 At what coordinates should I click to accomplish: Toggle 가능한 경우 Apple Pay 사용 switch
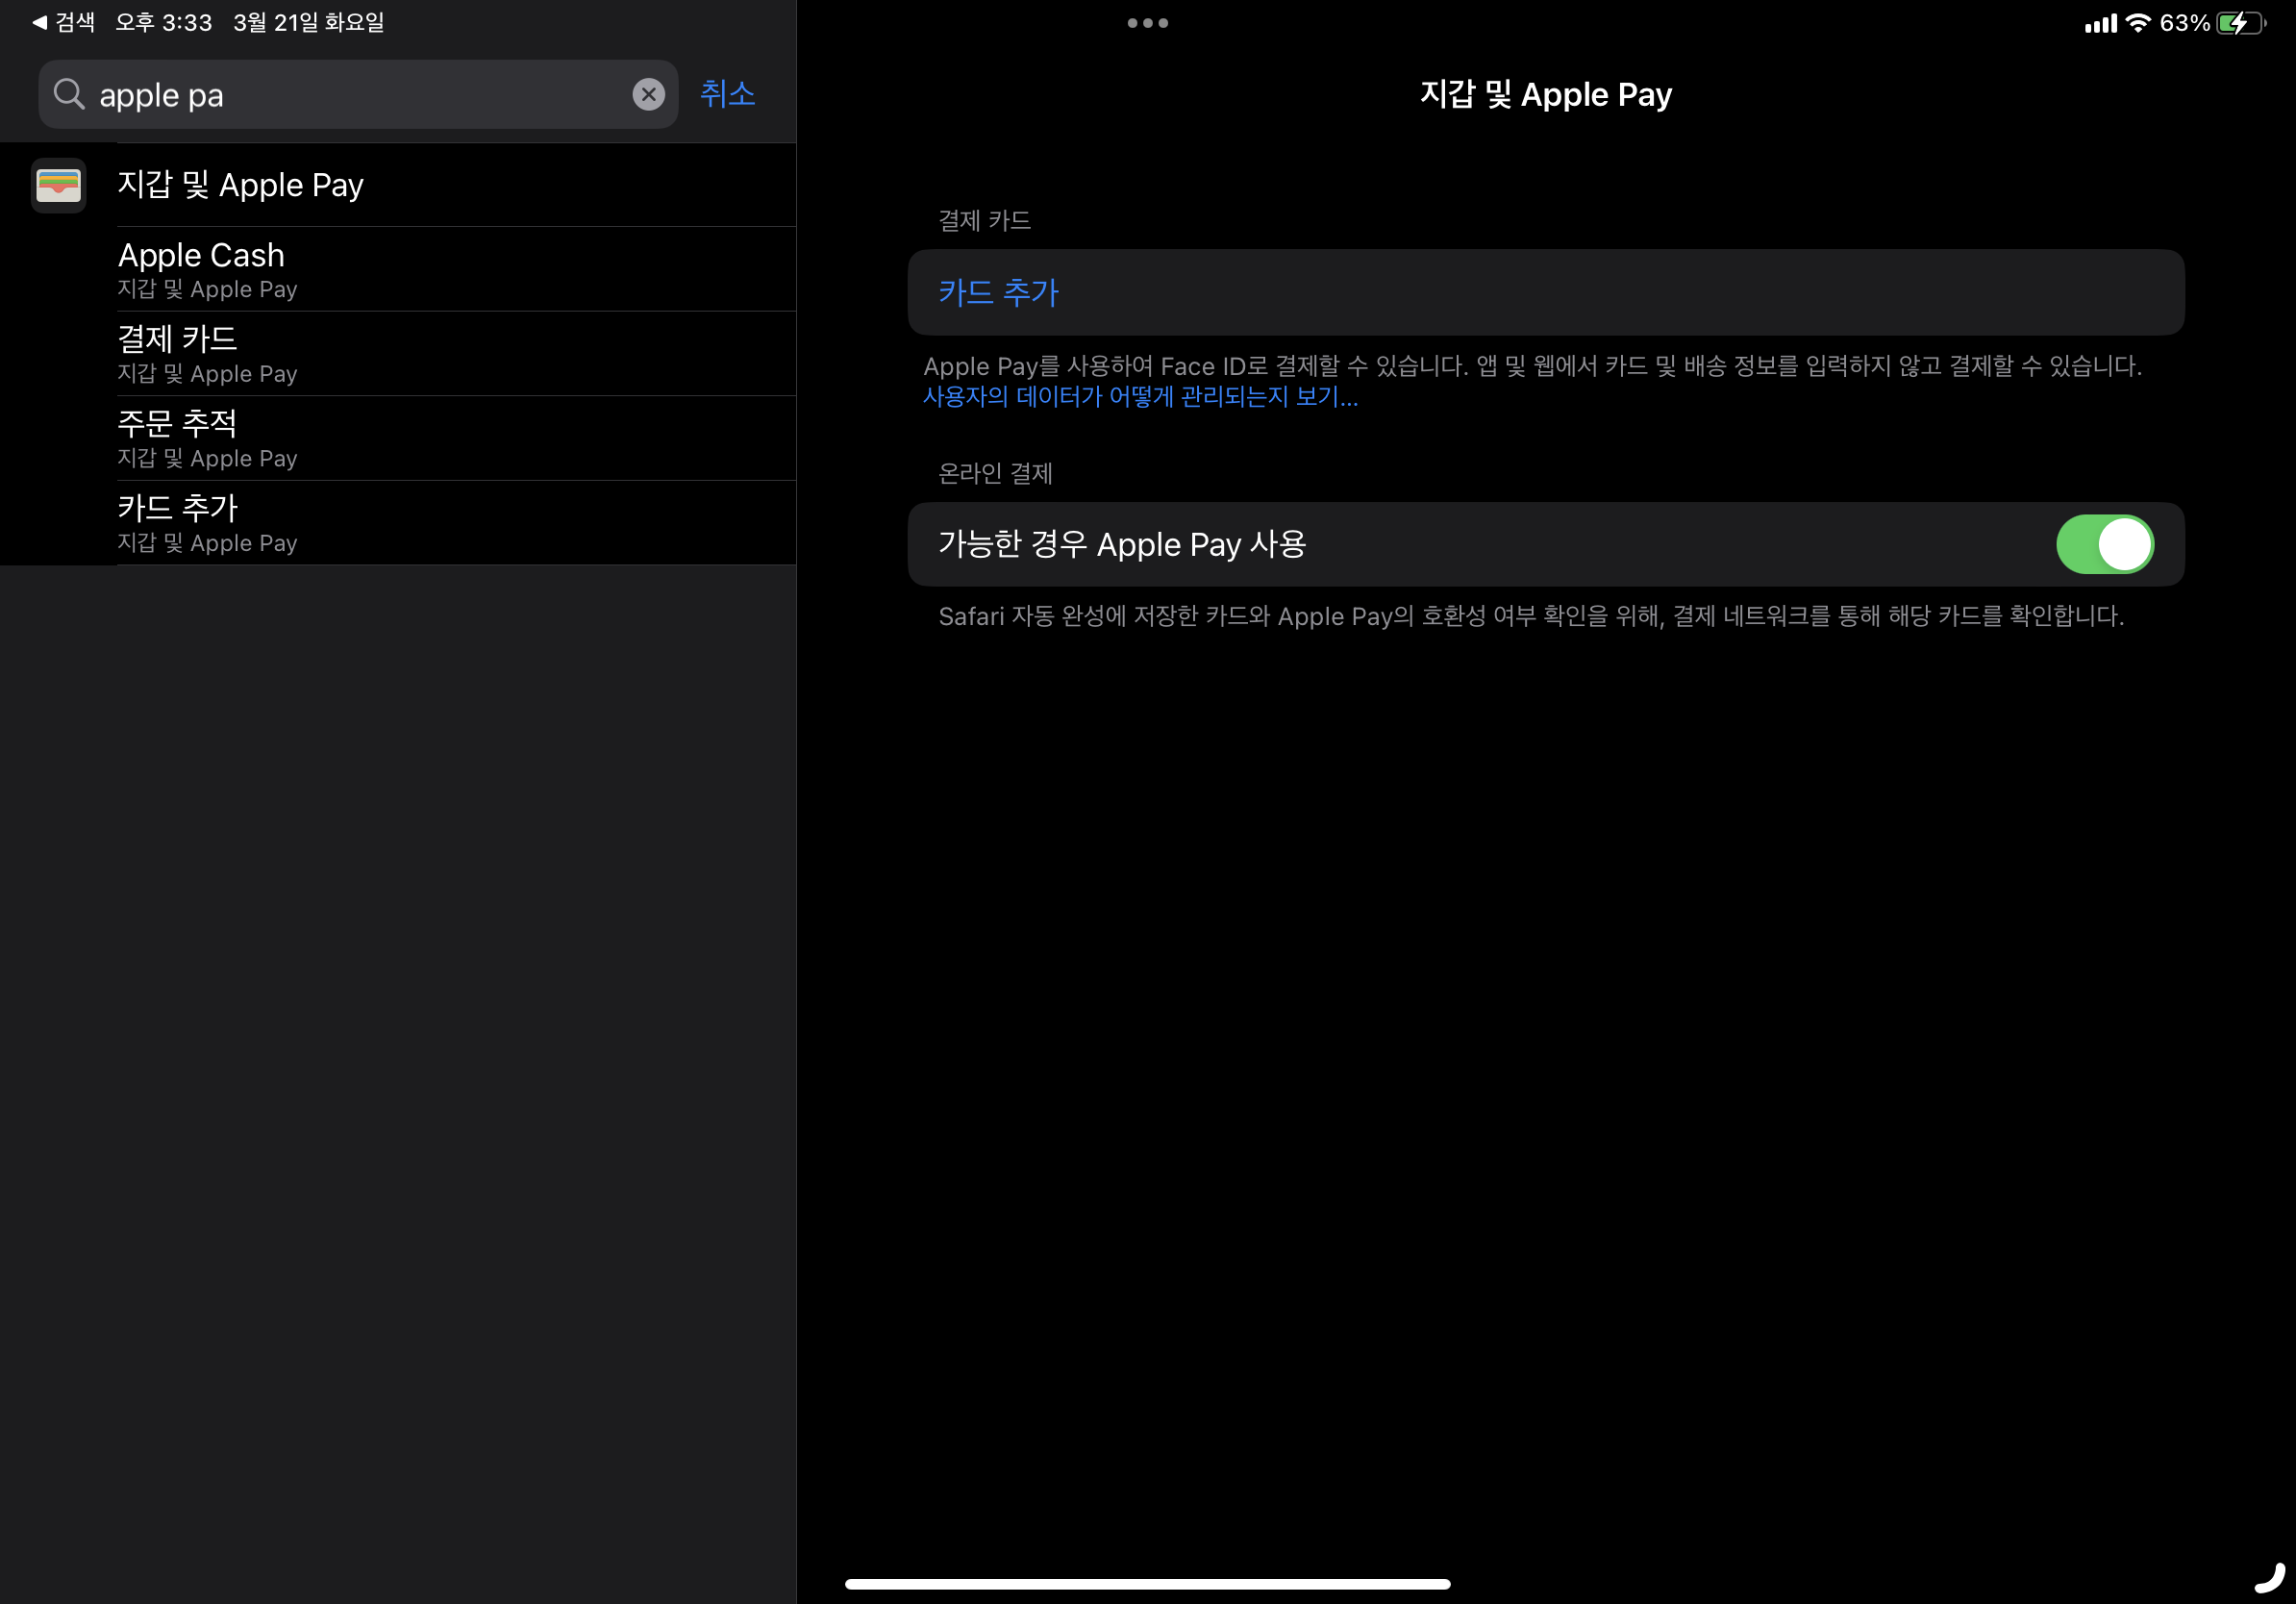coord(2104,544)
